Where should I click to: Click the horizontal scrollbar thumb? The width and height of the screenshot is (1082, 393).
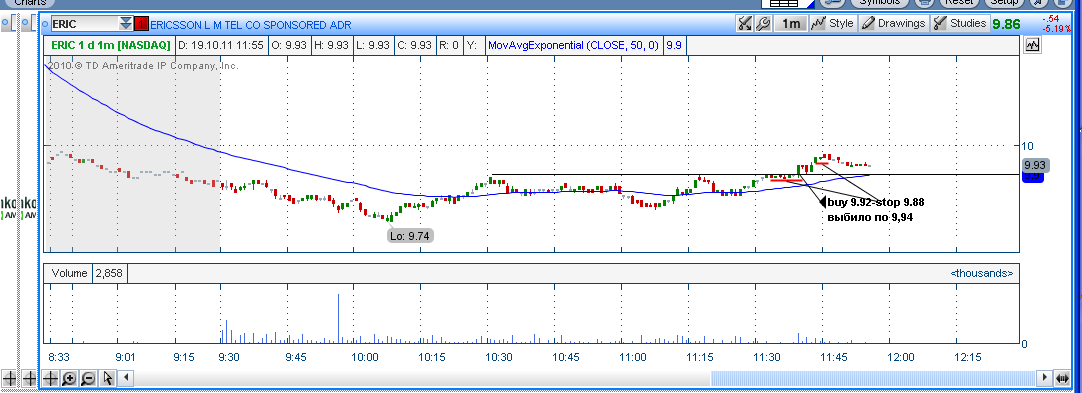pos(873,378)
